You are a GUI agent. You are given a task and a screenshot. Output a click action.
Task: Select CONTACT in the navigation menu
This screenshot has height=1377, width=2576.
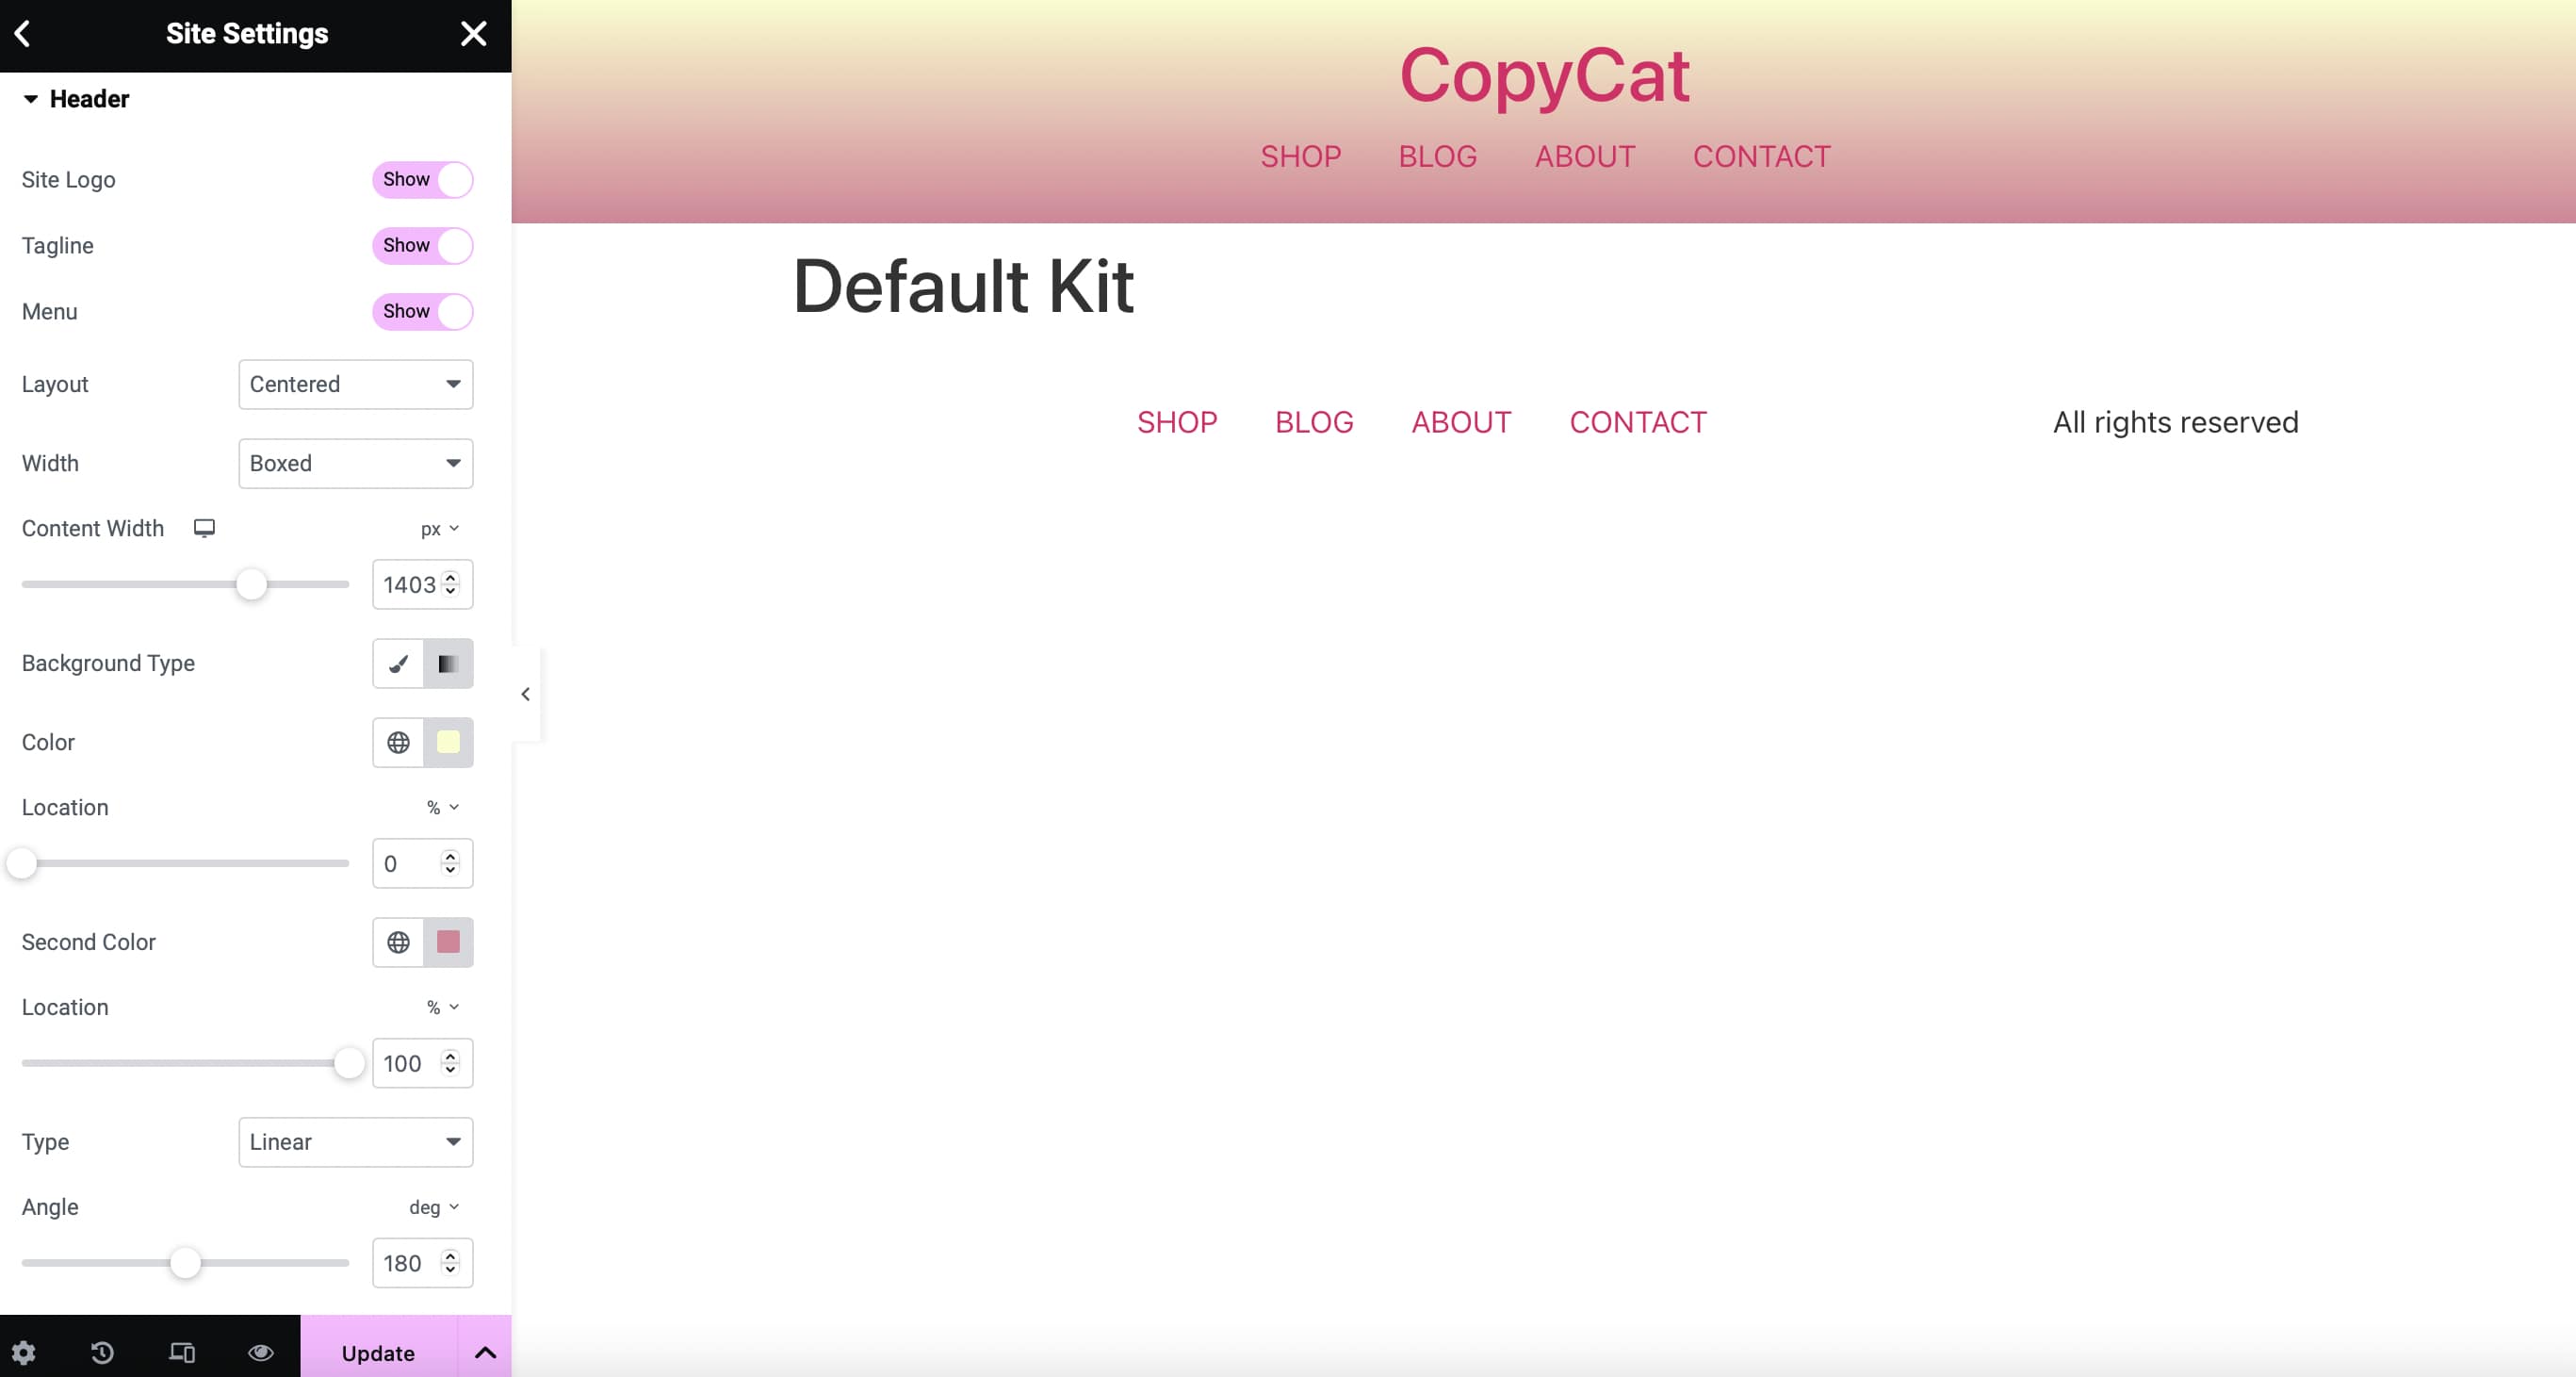pos(1761,156)
